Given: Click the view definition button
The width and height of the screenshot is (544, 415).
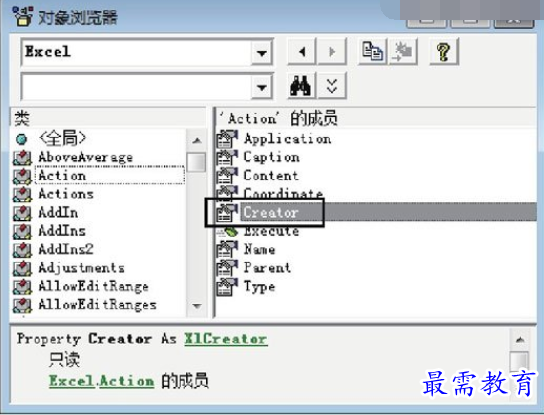Looking at the screenshot, I should tap(403, 51).
